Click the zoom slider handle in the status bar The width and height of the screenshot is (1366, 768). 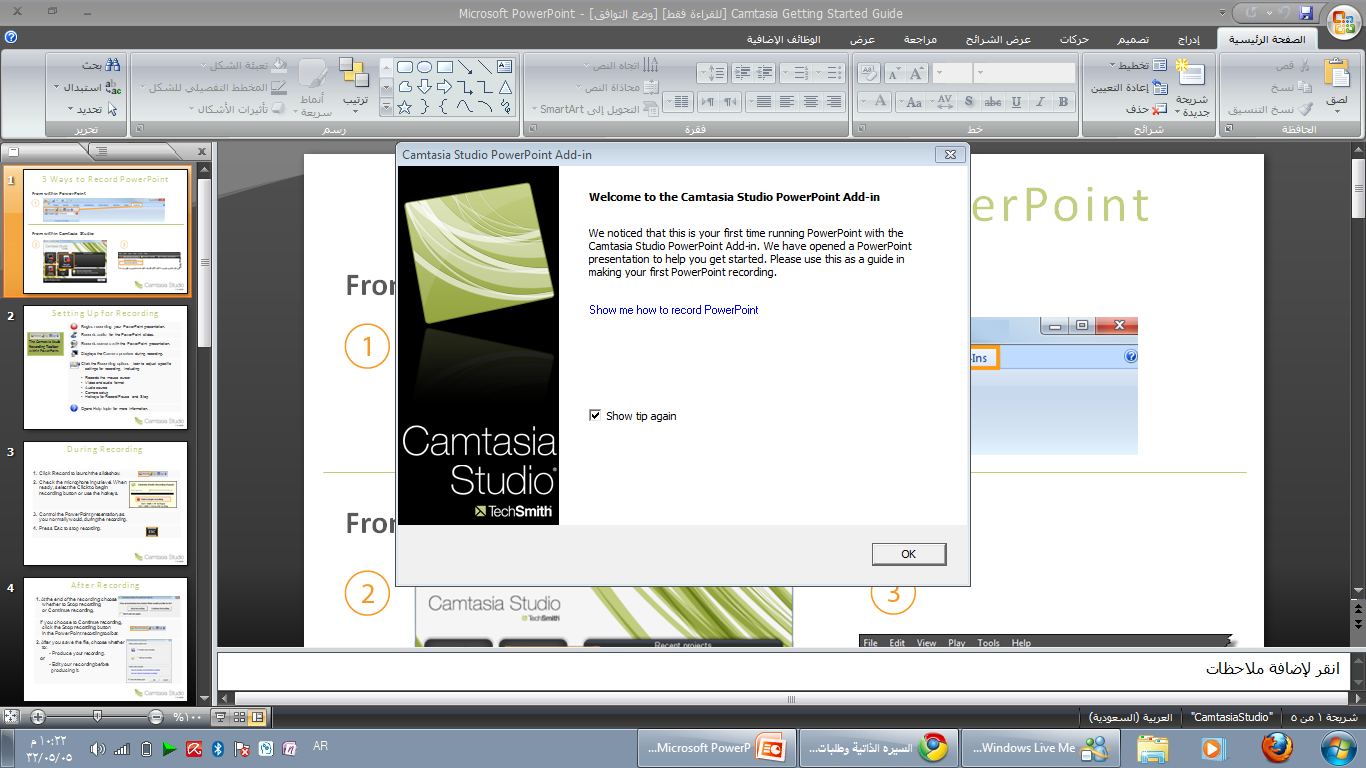97,717
